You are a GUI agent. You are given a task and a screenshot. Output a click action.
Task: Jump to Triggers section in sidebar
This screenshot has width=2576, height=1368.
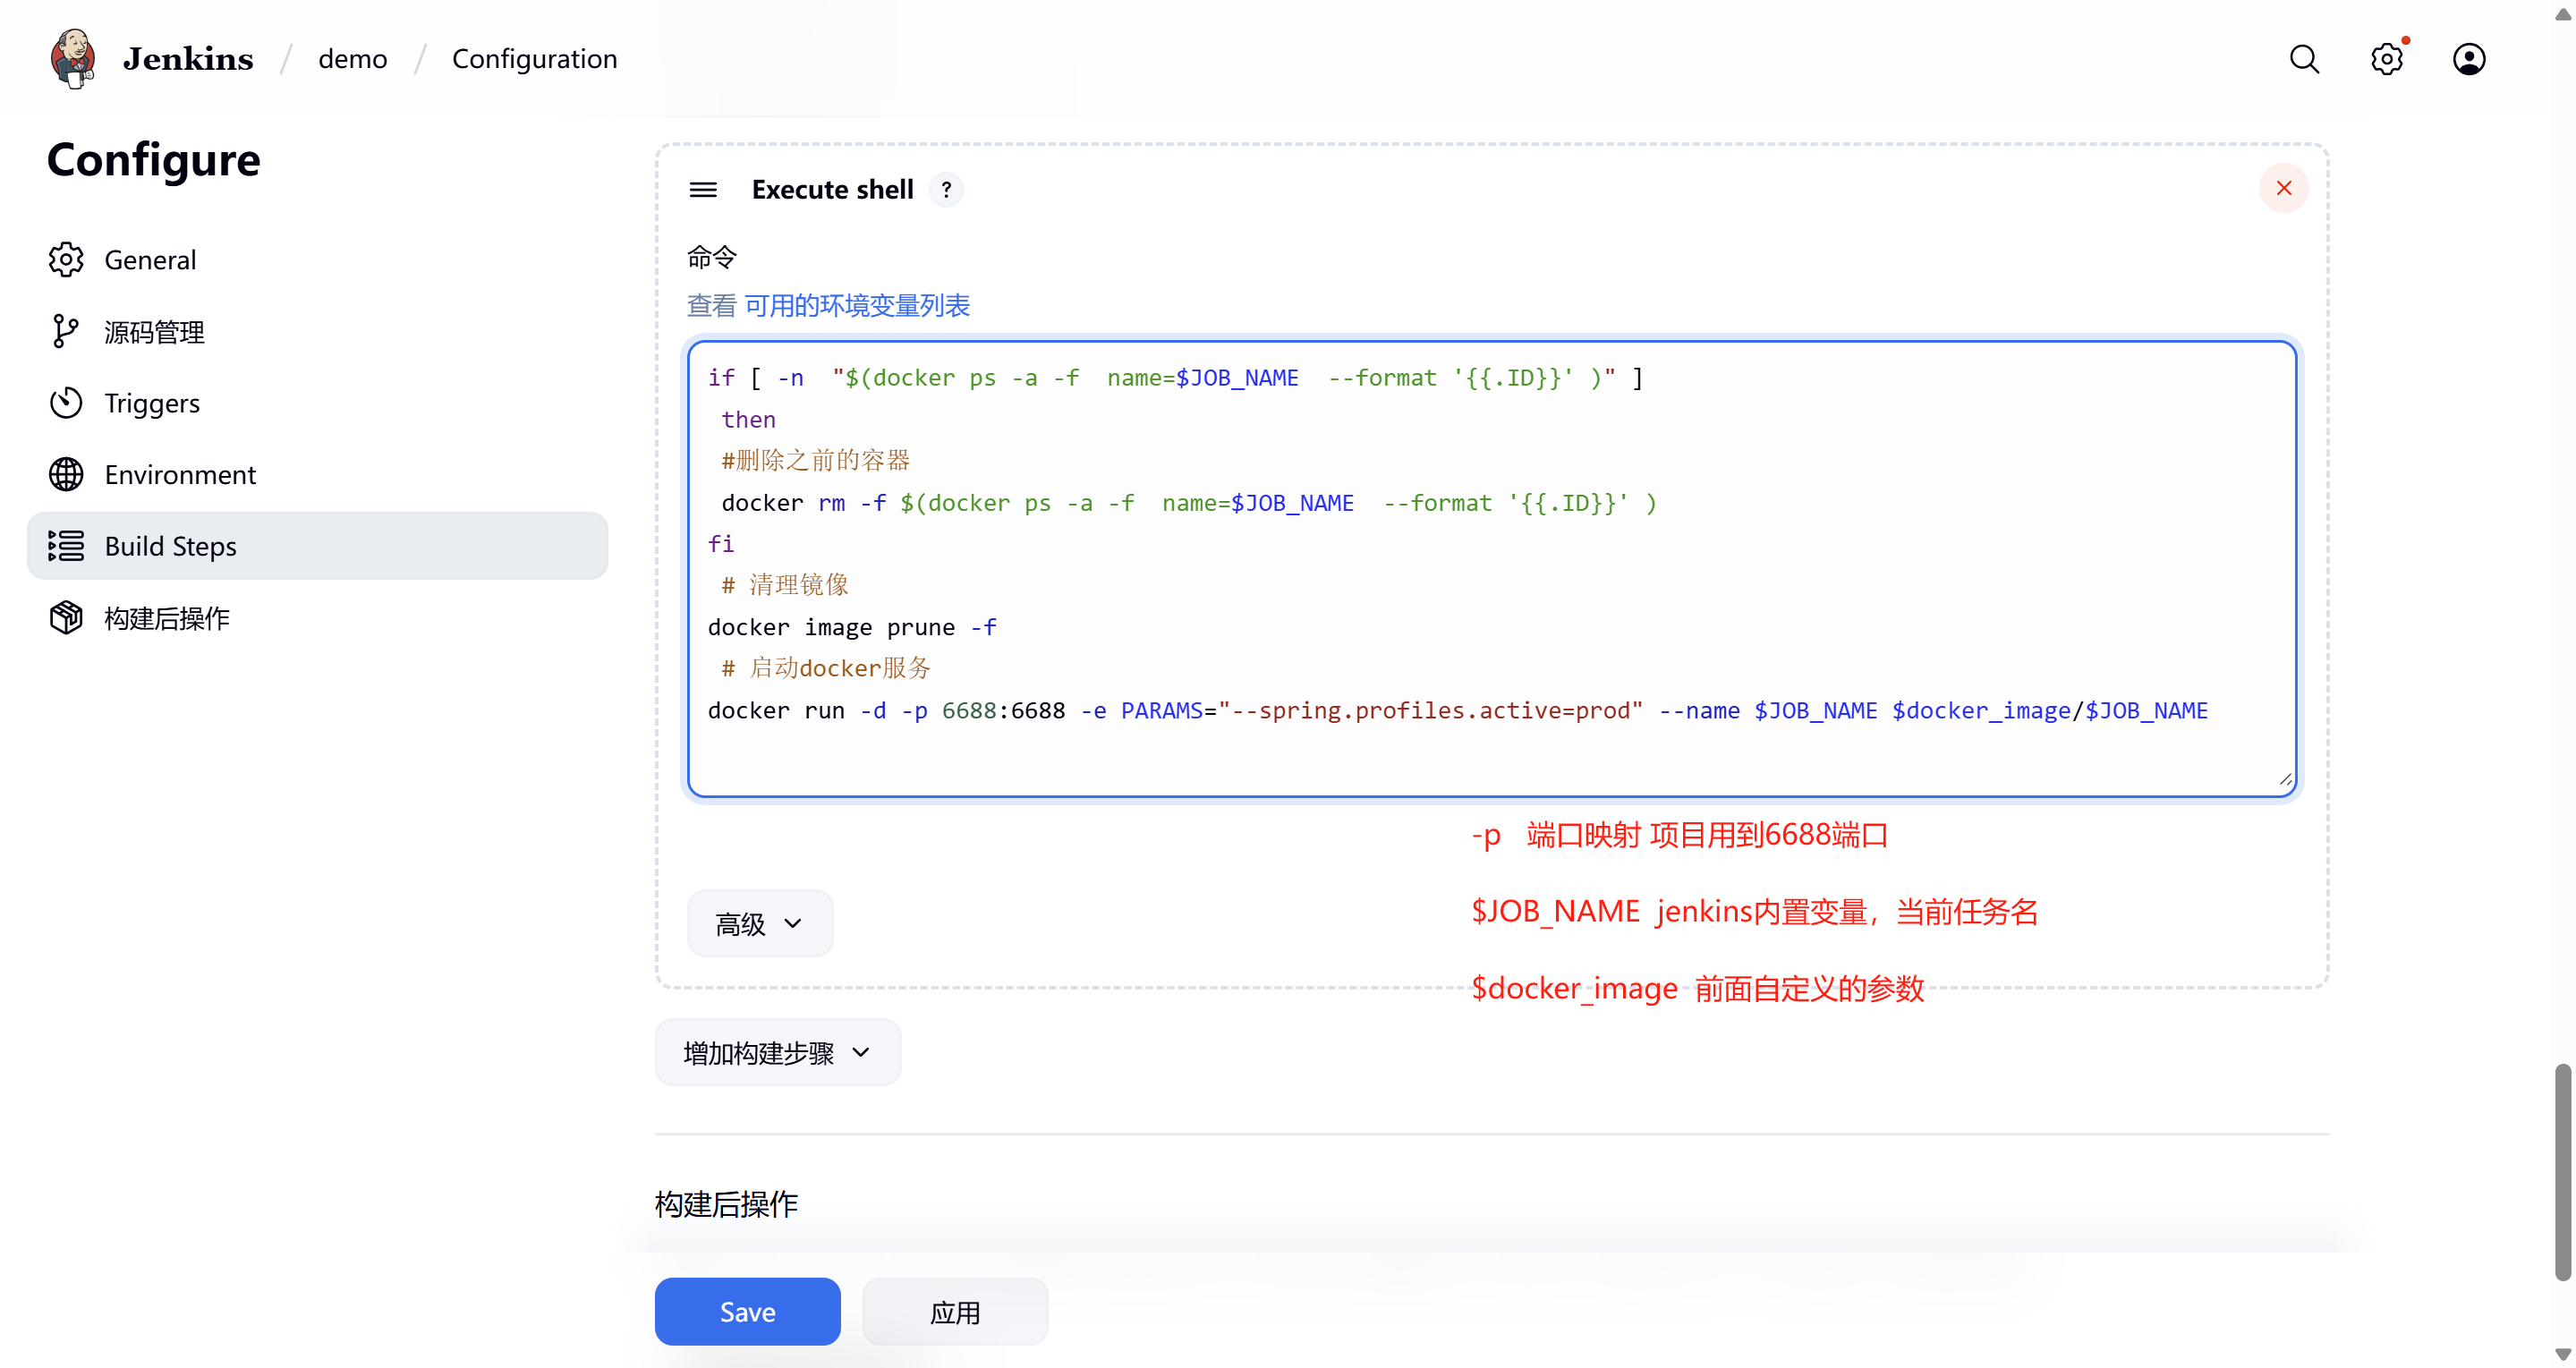152,403
